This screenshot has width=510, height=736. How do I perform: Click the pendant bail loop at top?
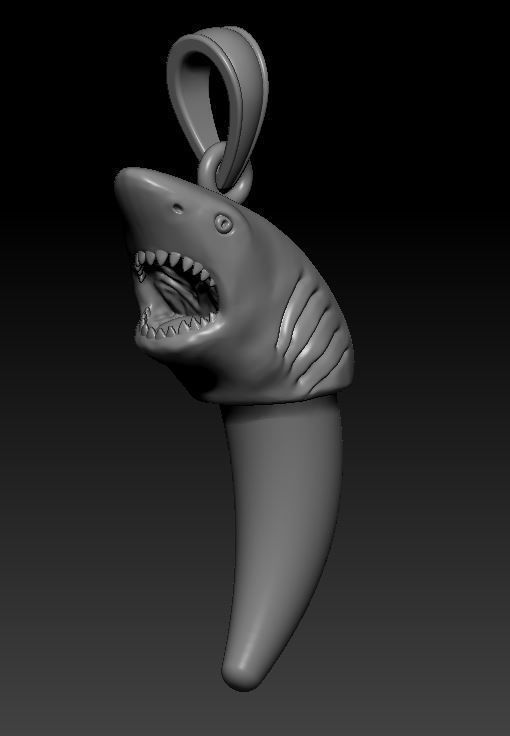(218, 108)
